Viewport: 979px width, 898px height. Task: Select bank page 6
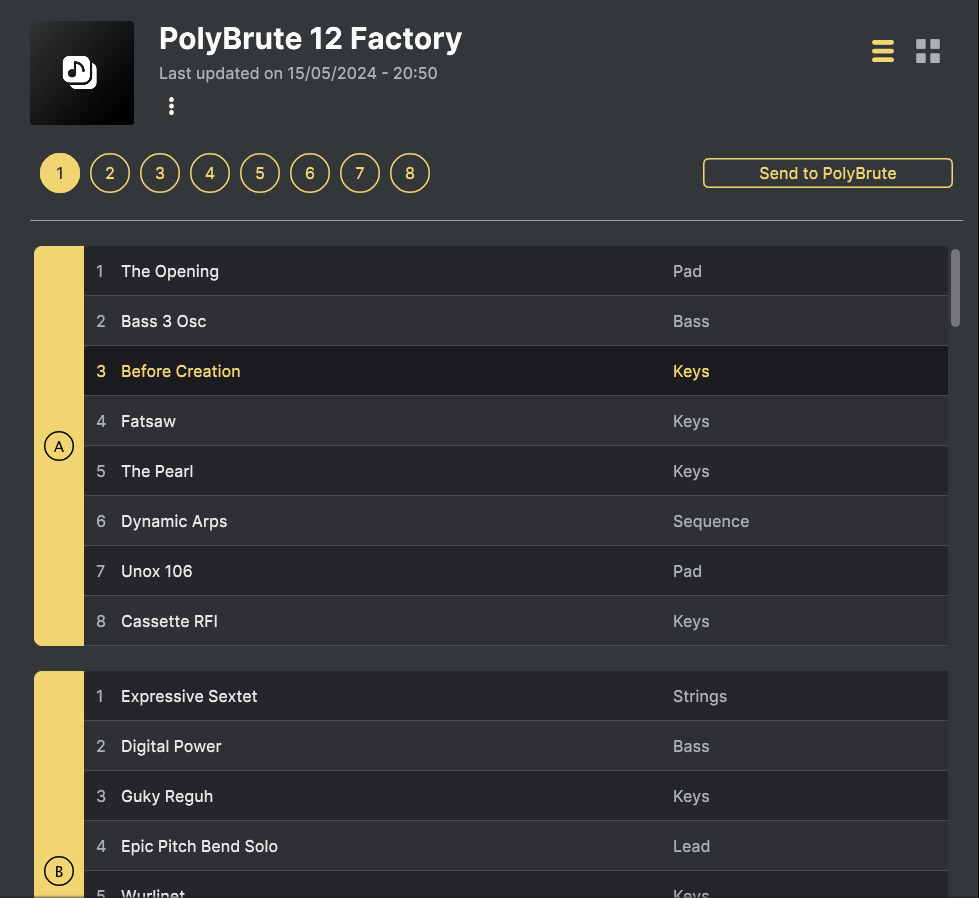(310, 173)
